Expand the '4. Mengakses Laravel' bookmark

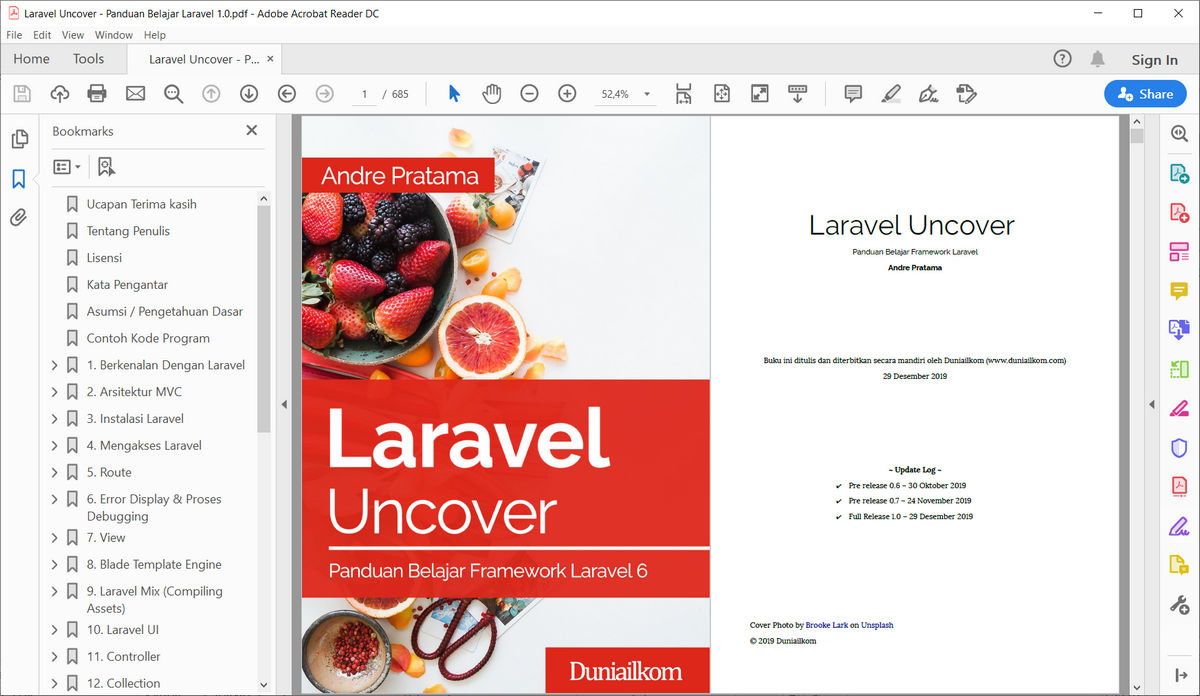(54, 446)
